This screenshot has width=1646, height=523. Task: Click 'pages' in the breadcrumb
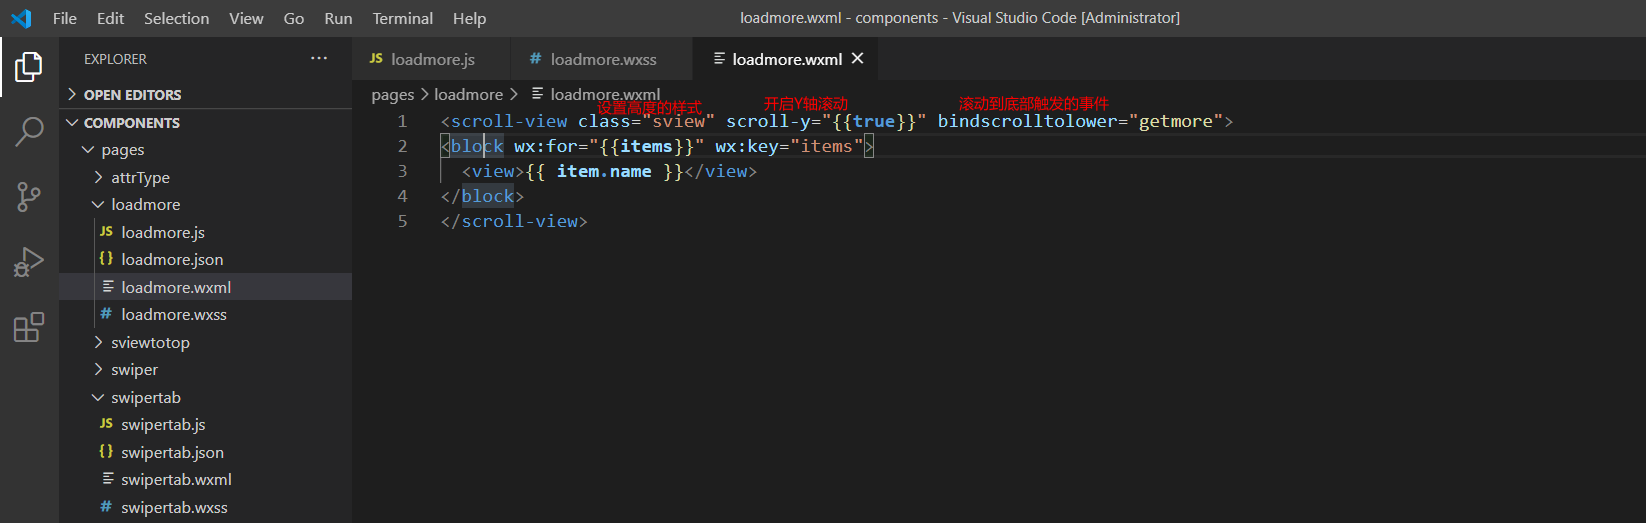(x=392, y=94)
